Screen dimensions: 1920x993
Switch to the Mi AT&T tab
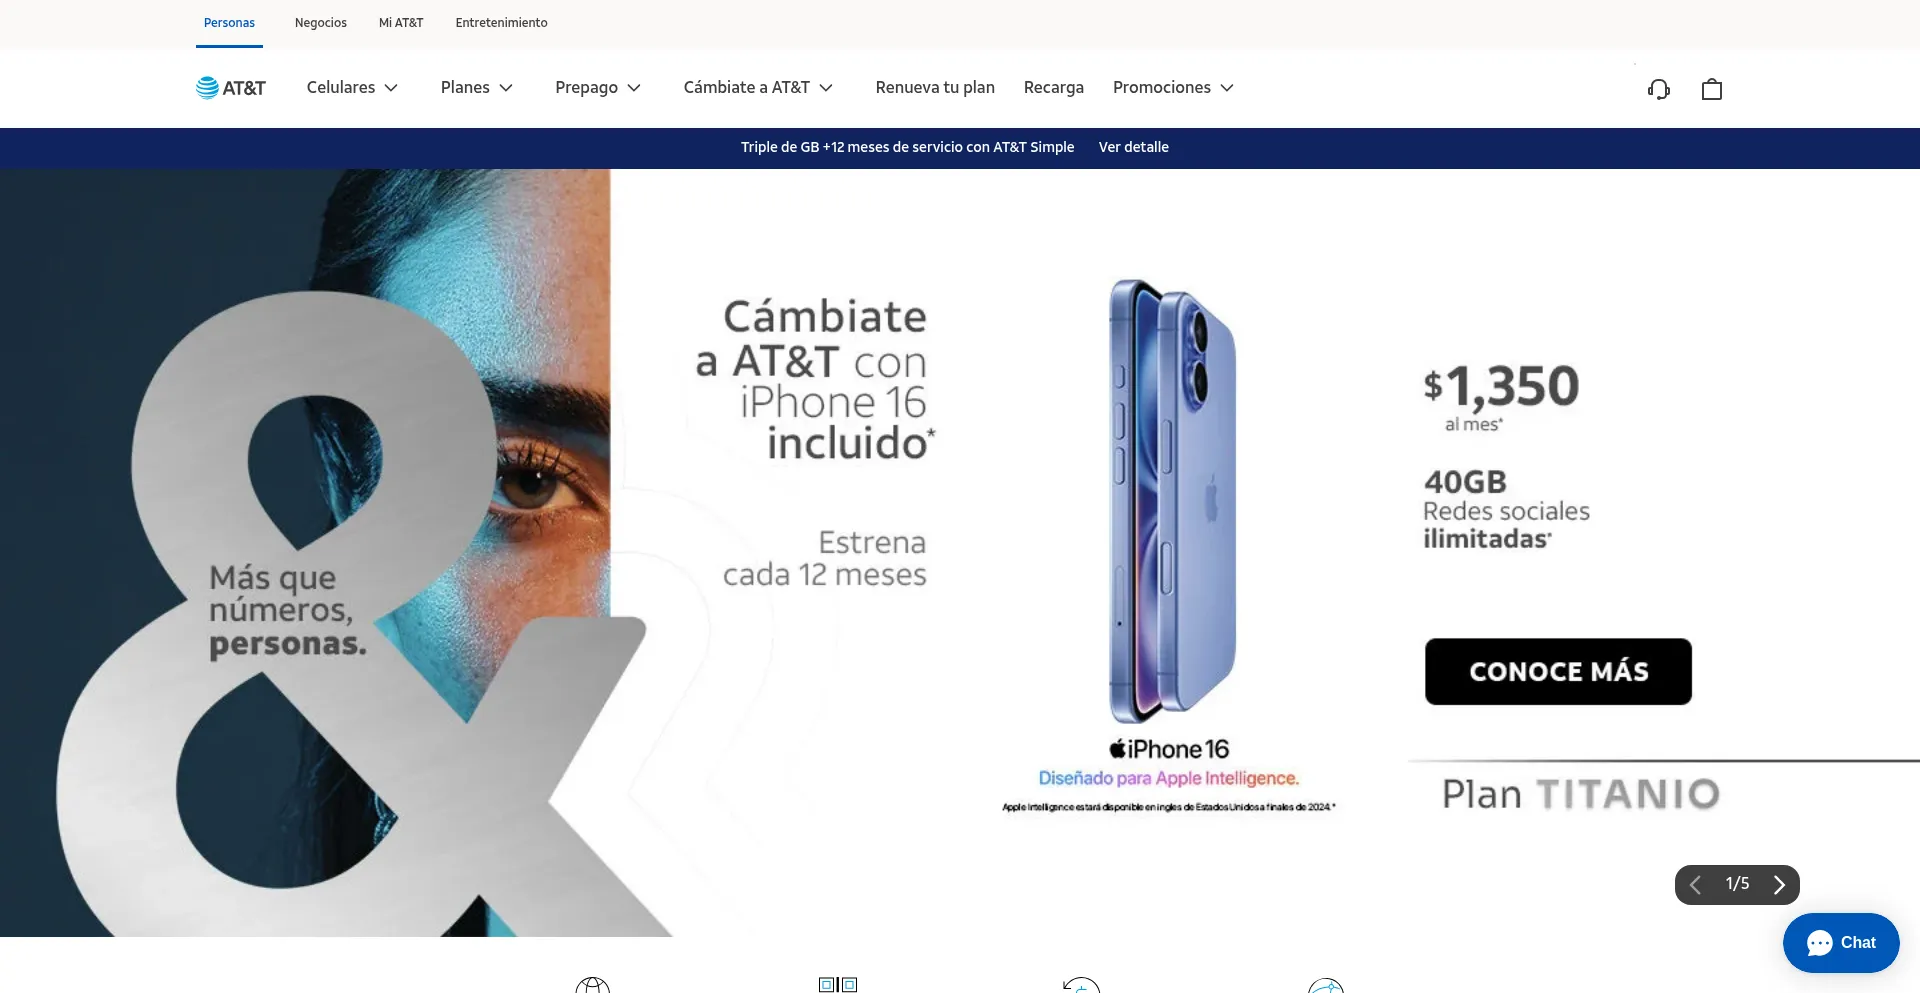[x=401, y=23]
